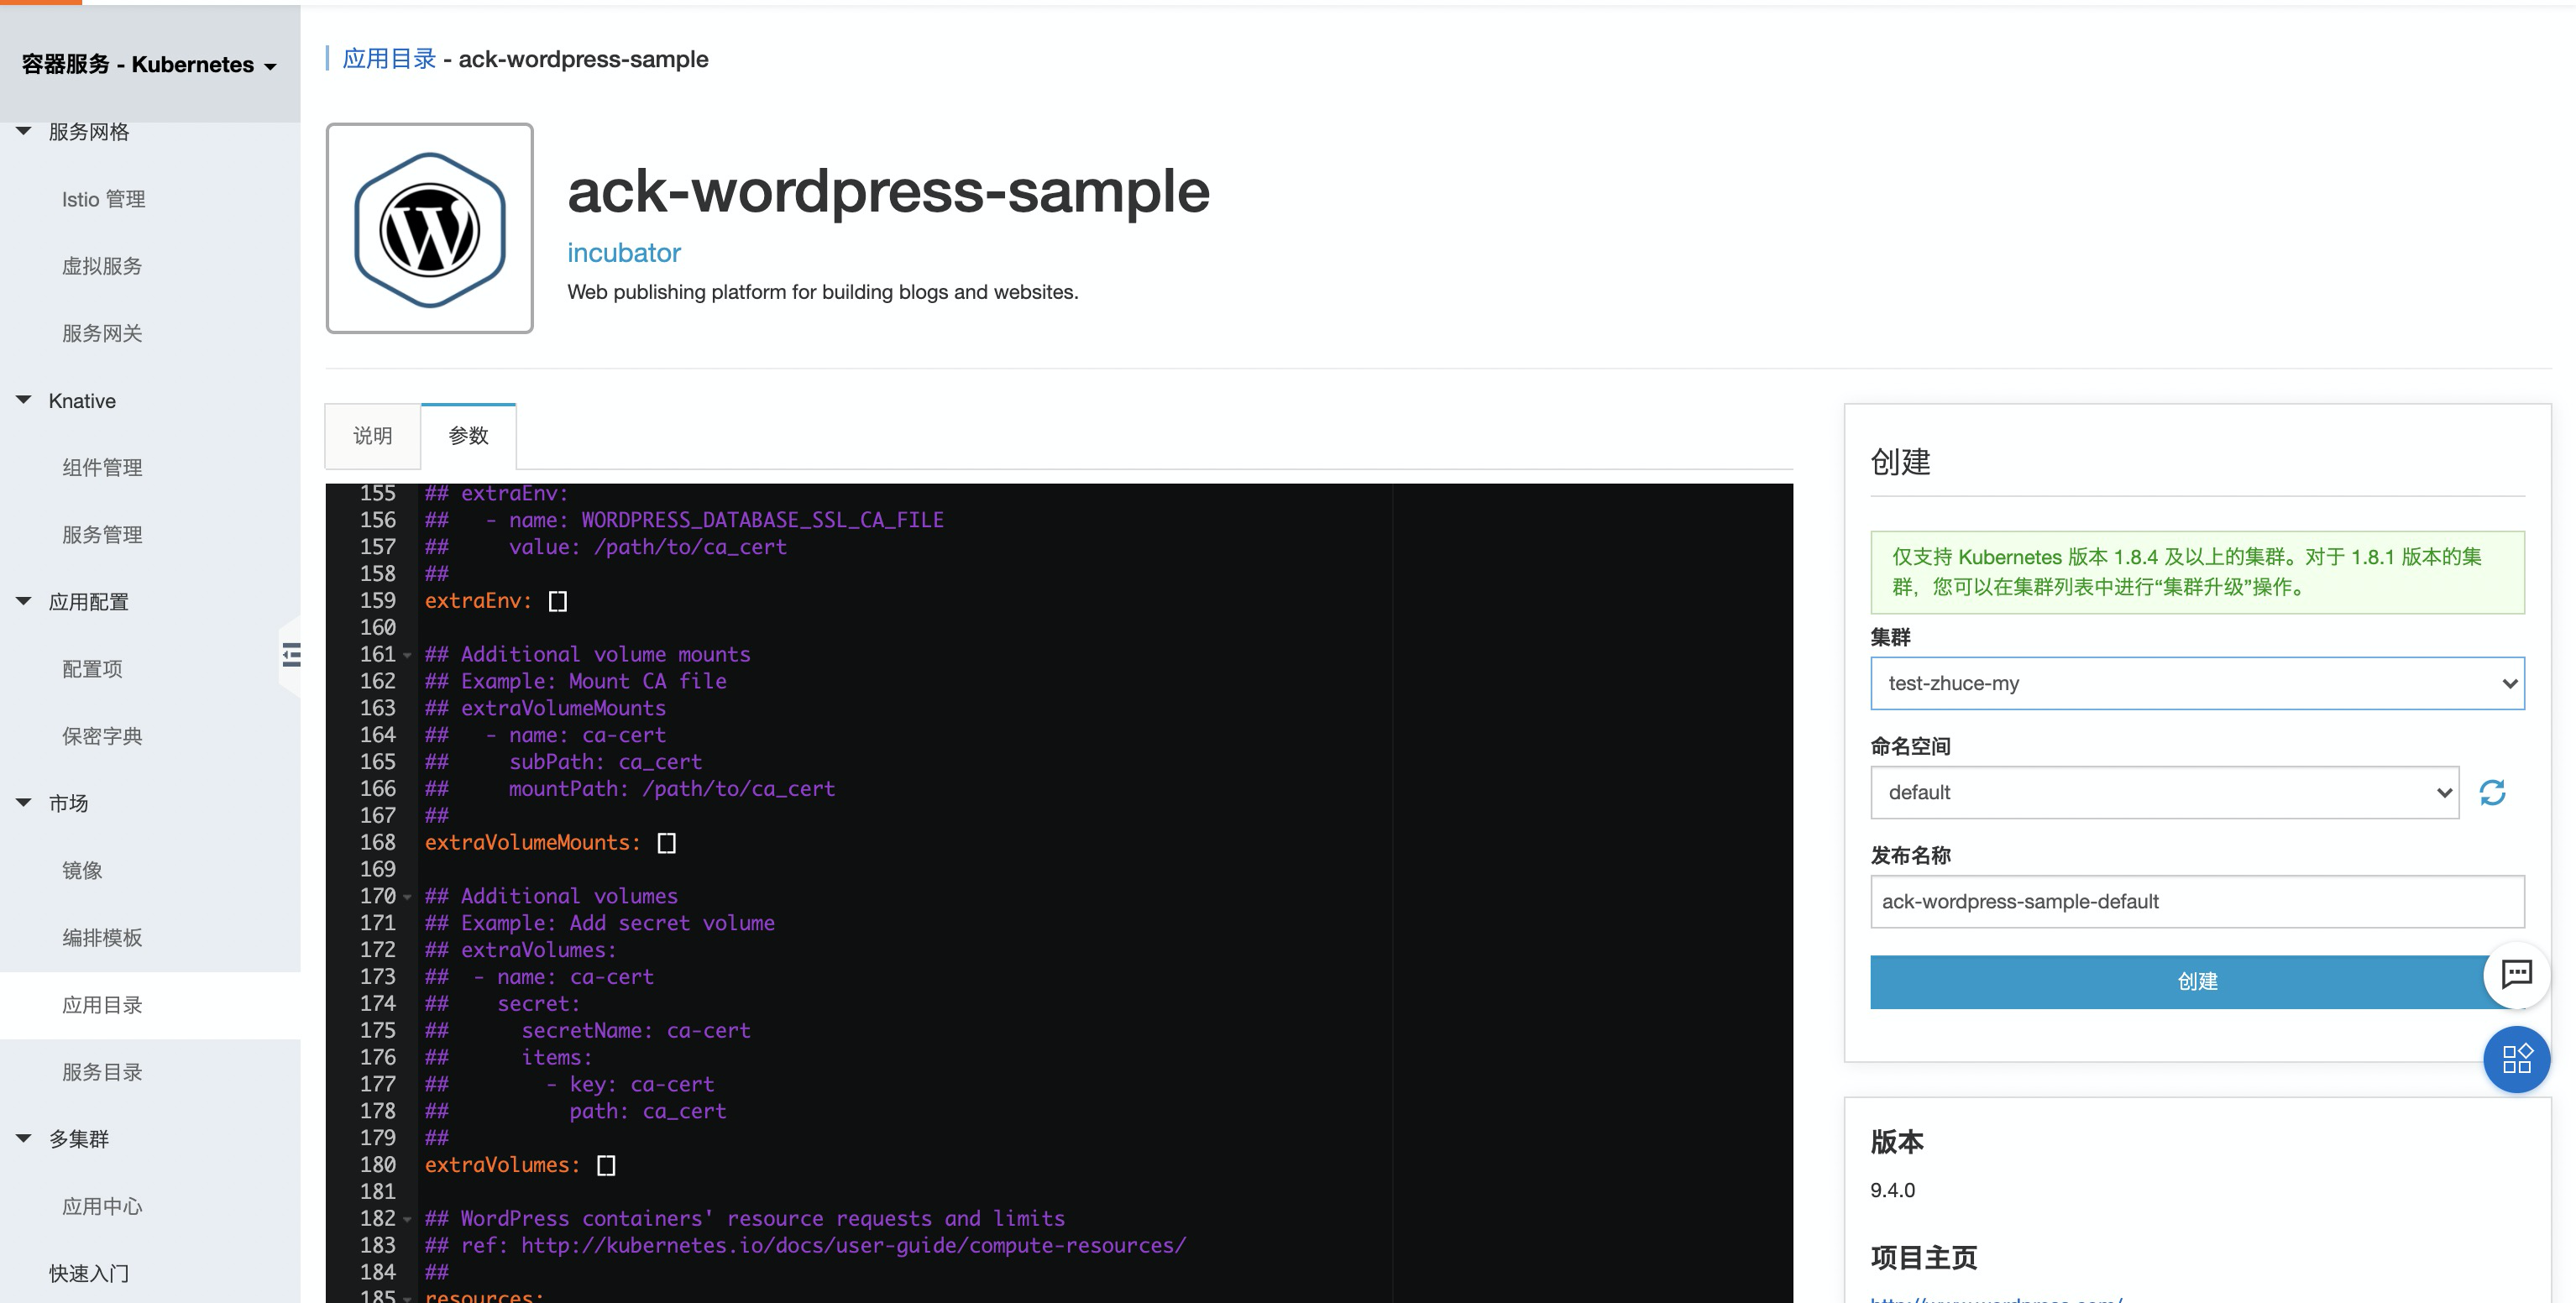Image resolution: width=2576 pixels, height=1303 pixels.
Task: Collapse the Knative sidebar section
Action: (x=24, y=400)
